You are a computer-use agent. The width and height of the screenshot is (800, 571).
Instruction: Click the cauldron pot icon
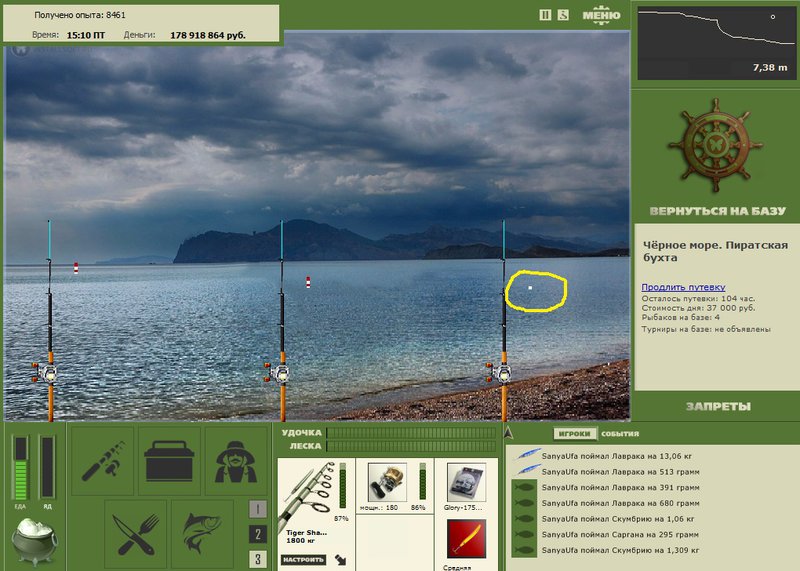pos(35,542)
